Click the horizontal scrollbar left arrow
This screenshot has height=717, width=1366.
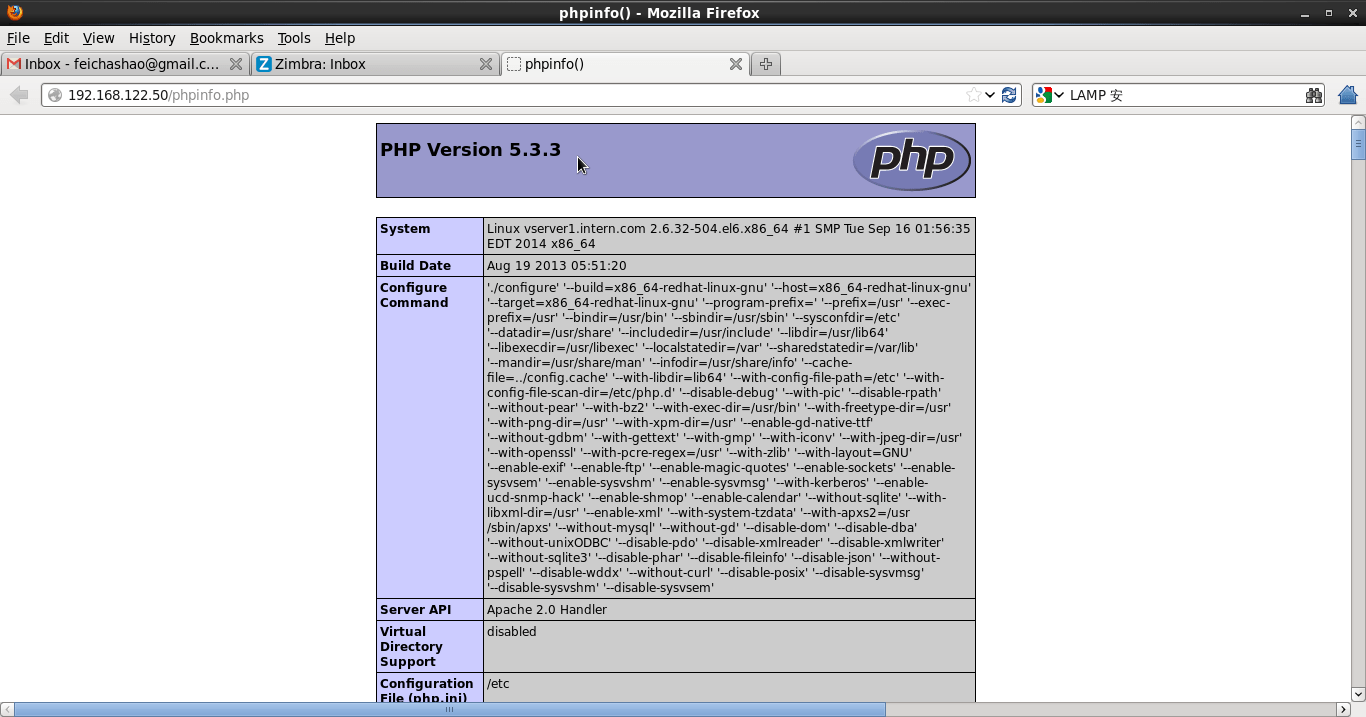tap(7, 709)
